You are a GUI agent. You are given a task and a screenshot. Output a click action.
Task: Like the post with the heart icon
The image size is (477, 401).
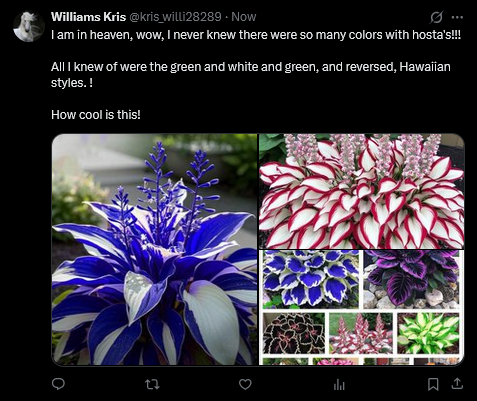[245, 384]
